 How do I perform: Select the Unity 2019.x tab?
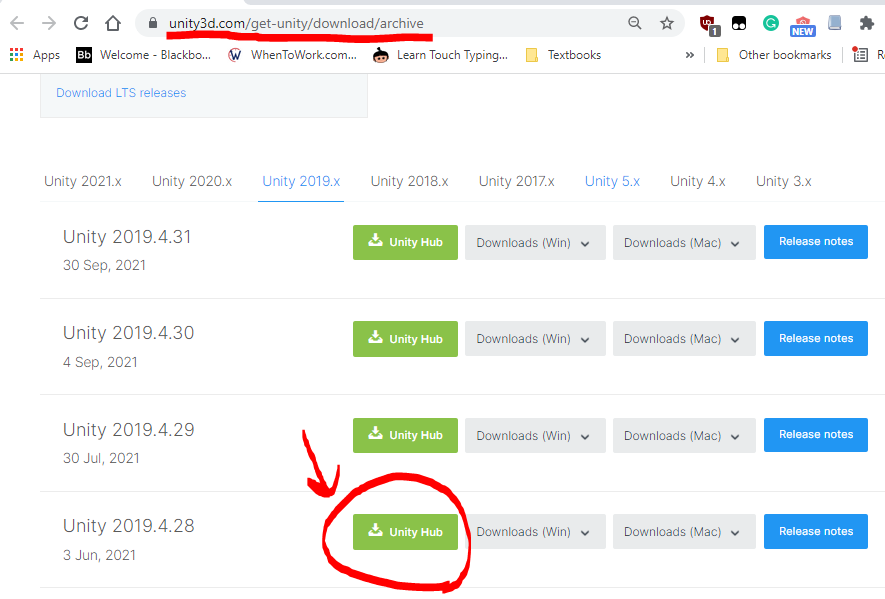tap(301, 181)
